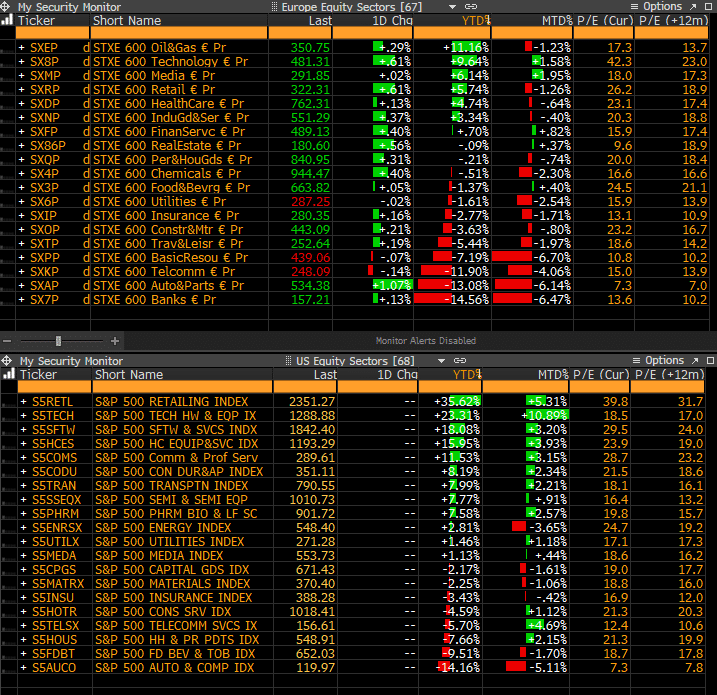
Task: Click the Last filter field in US panel
Action: [305, 387]
